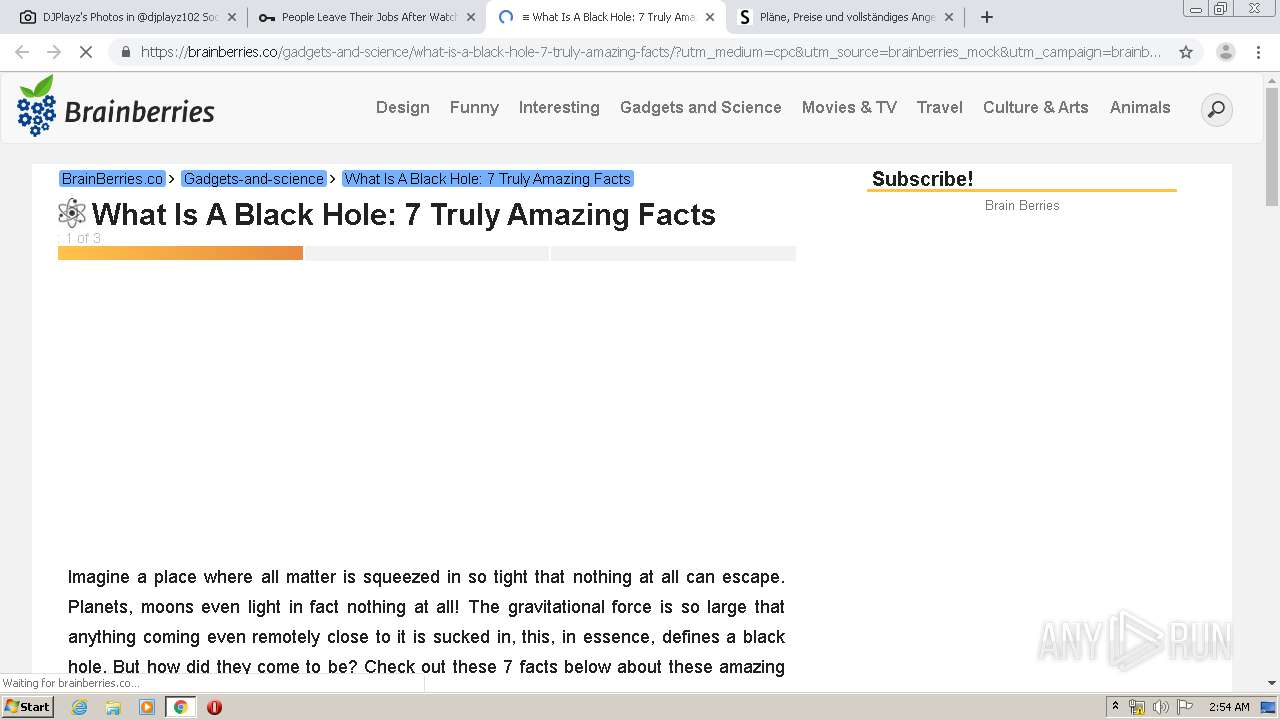This screenshot has width=1280, height=720.
Task: Click the '1 of 3' page counter
Action: pos(83,238)
